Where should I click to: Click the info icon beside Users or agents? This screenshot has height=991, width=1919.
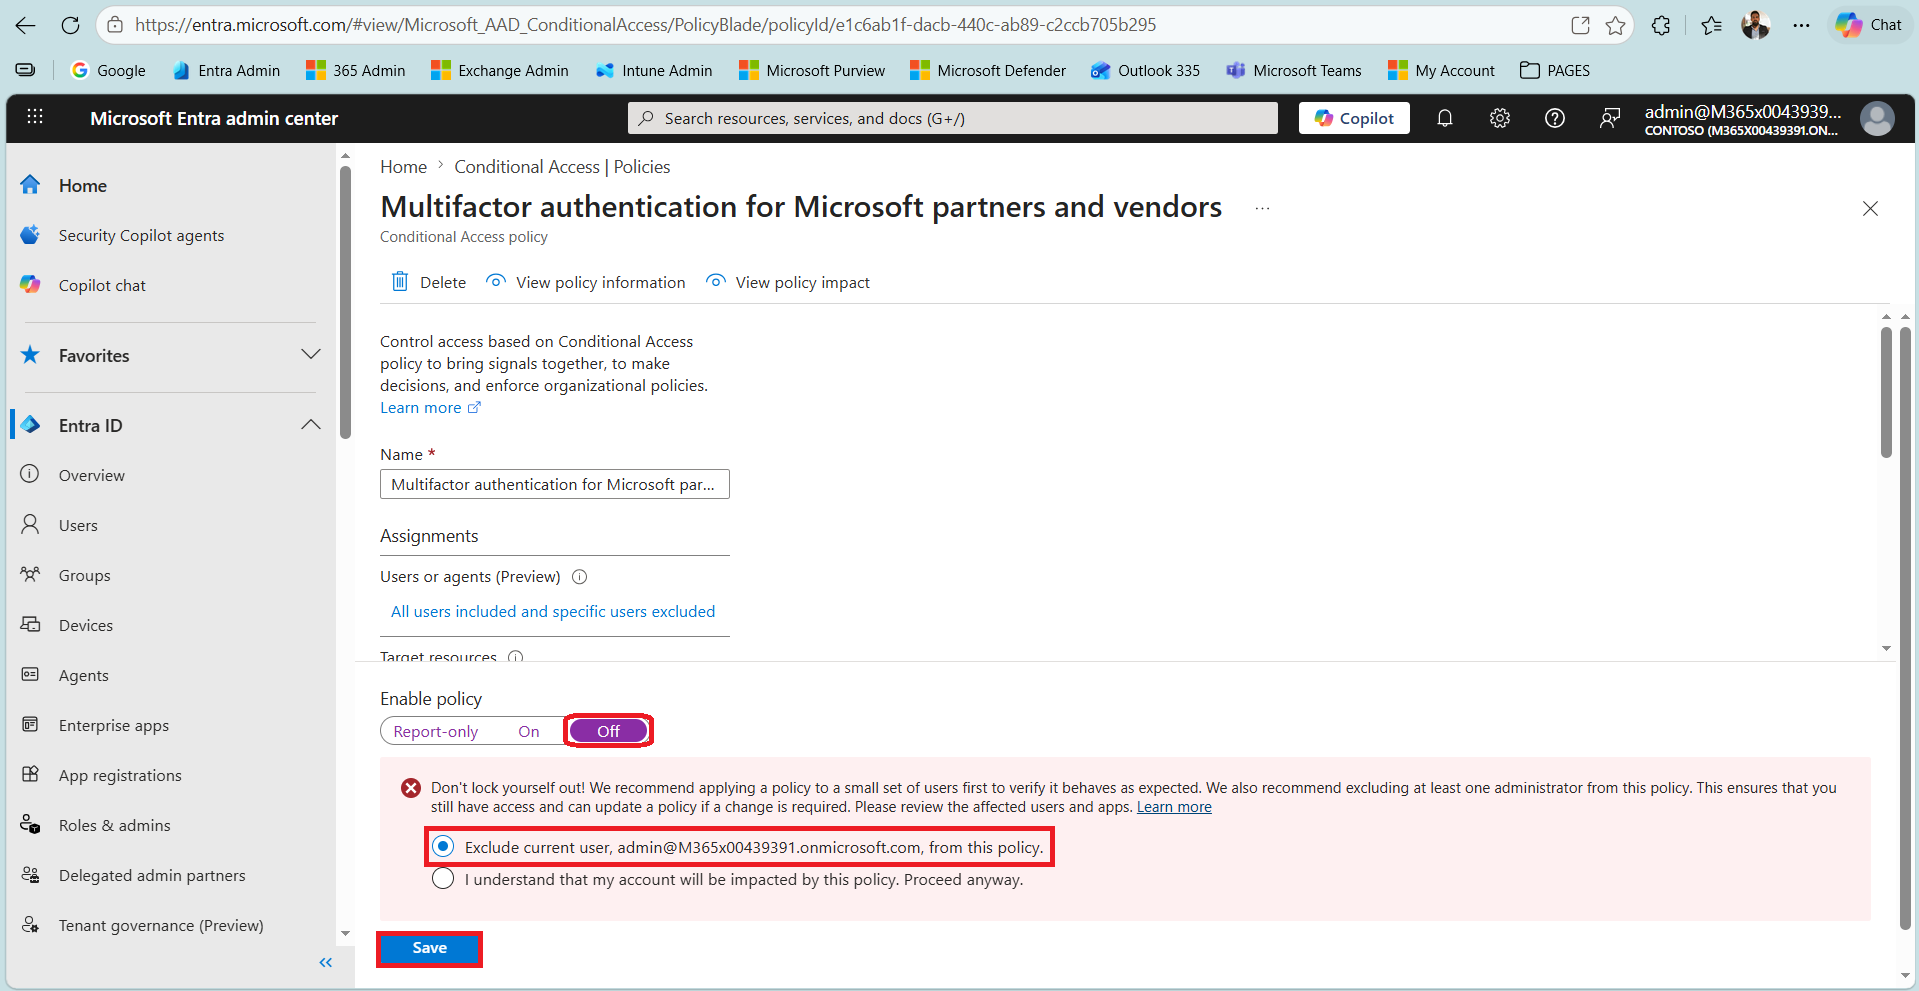(x=579, y=577)
